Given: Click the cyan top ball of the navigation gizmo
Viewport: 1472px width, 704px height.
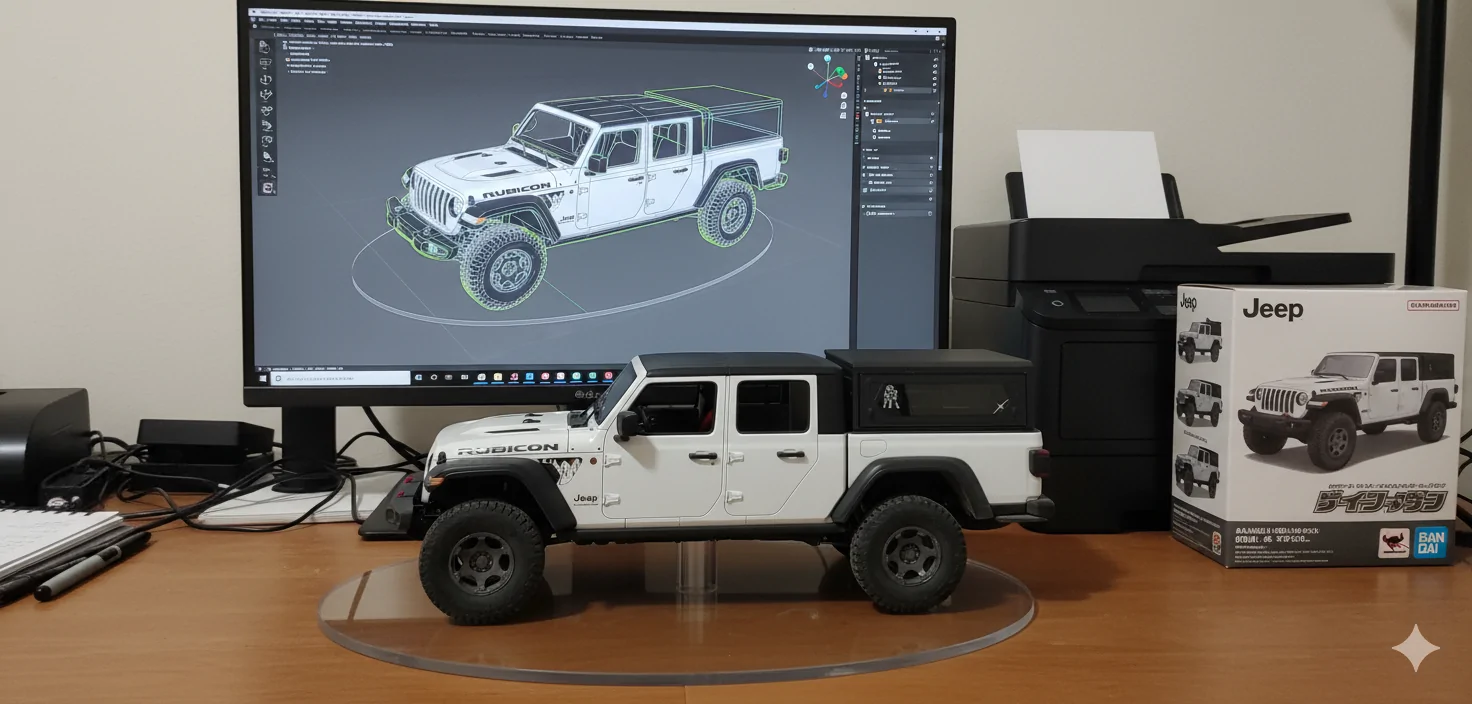Looking at the screenshot, I should [x=827, y=58].
